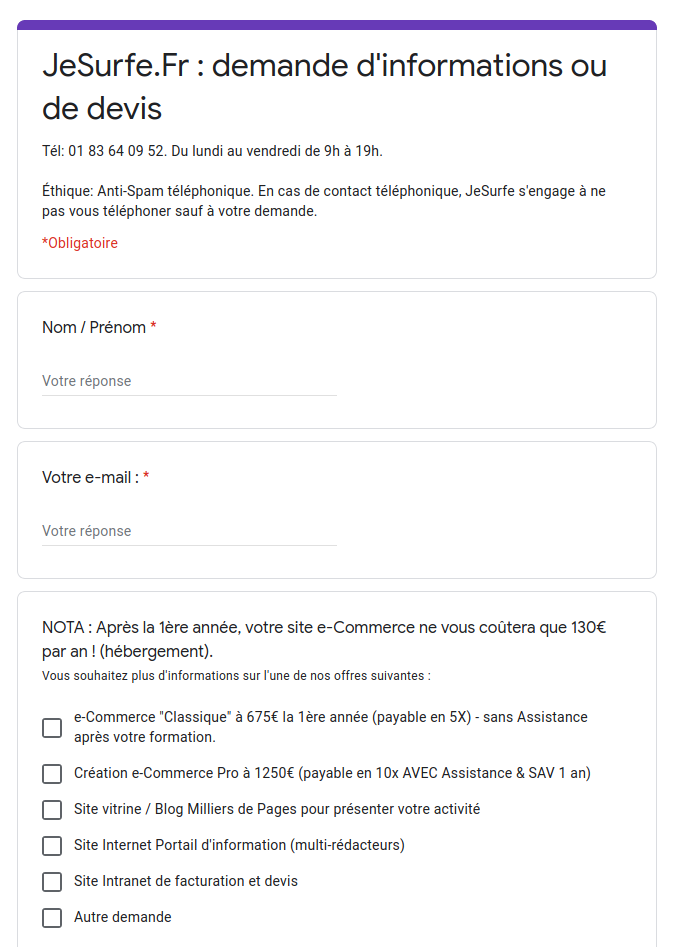
Task: Focus the Nom / Prénom answer field
Action: click(x=189, y=381)
